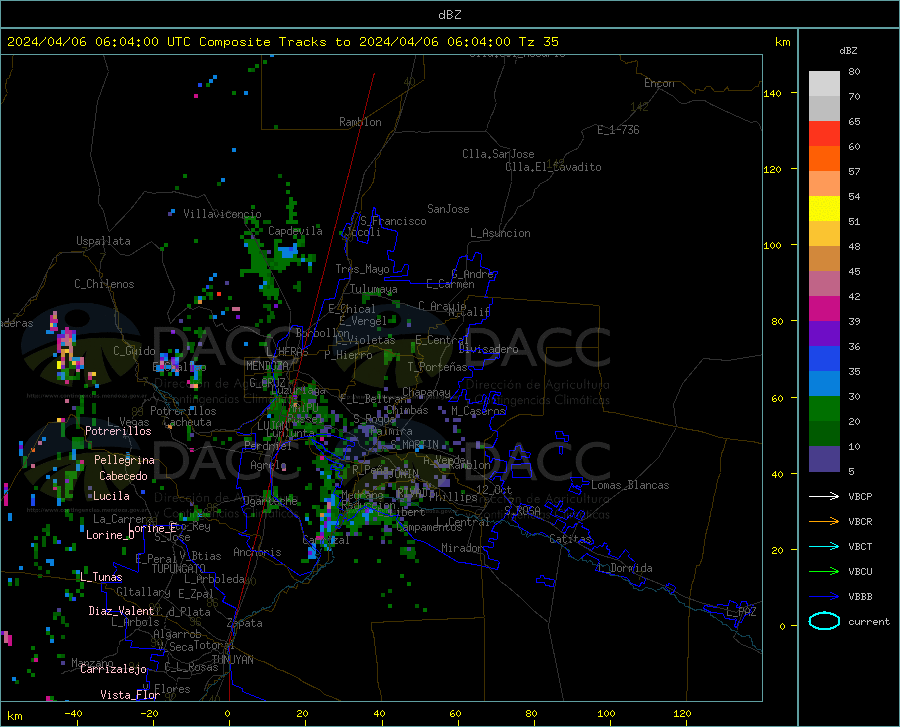Click the Divisadero map label
Screen dimensions: 900x727
488,349
